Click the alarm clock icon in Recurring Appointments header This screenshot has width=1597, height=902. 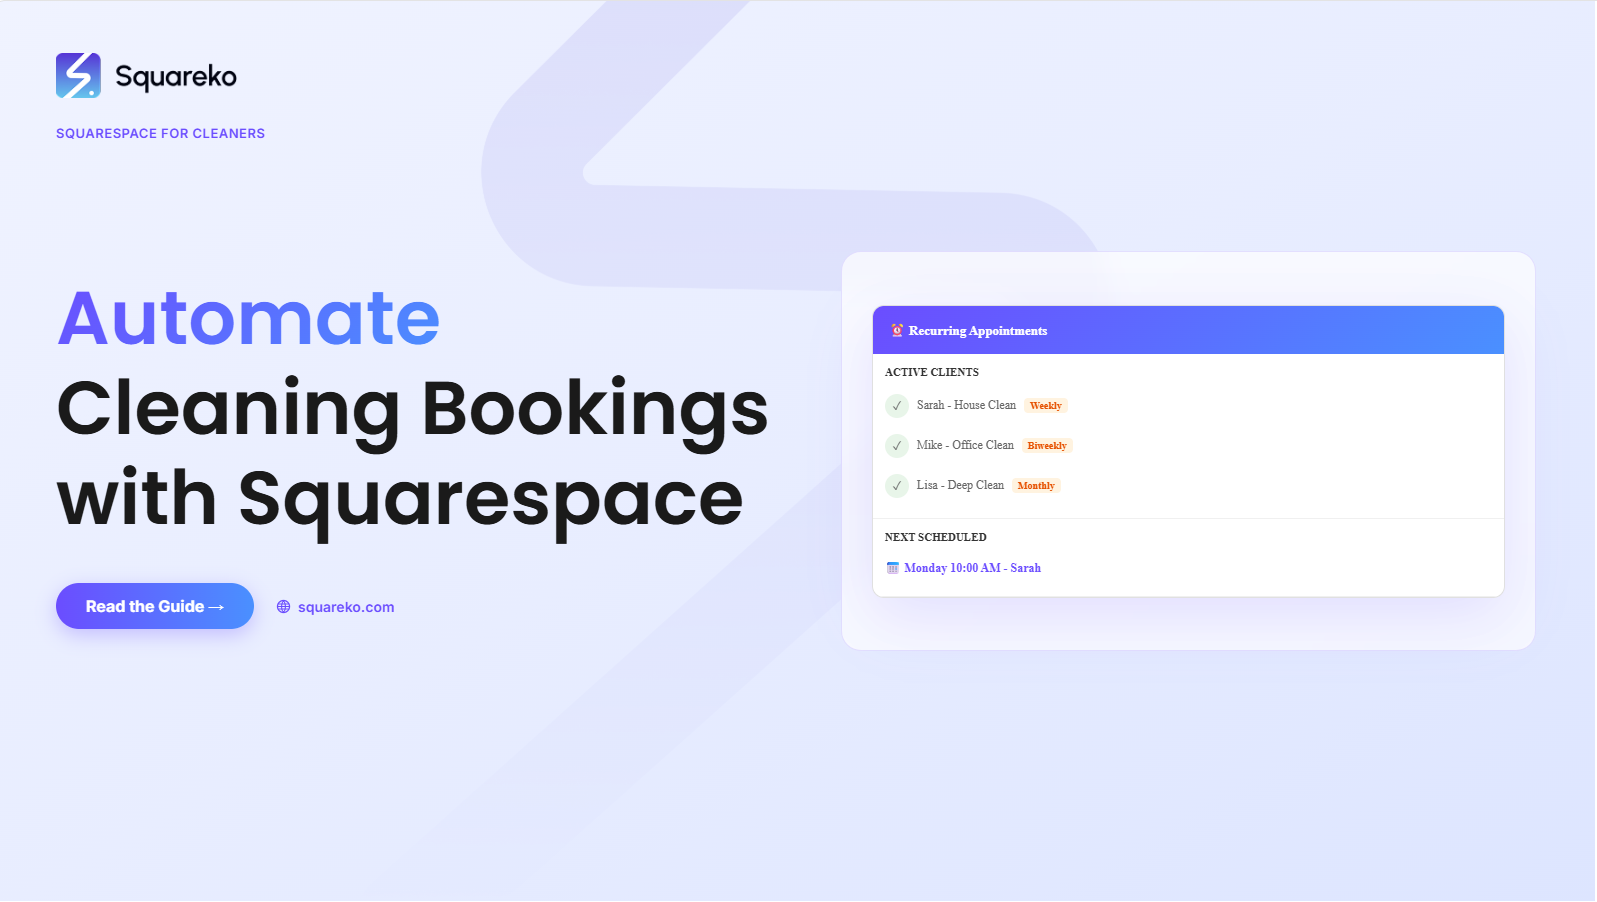(897, 330)
